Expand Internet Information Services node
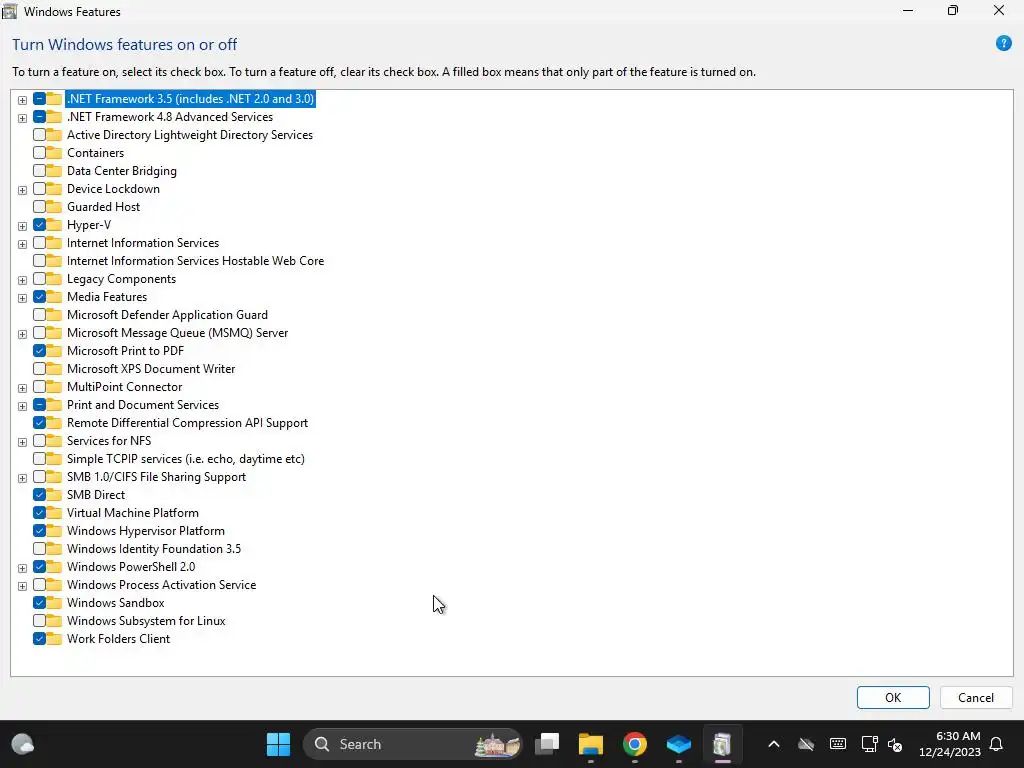 coord(22,244)
